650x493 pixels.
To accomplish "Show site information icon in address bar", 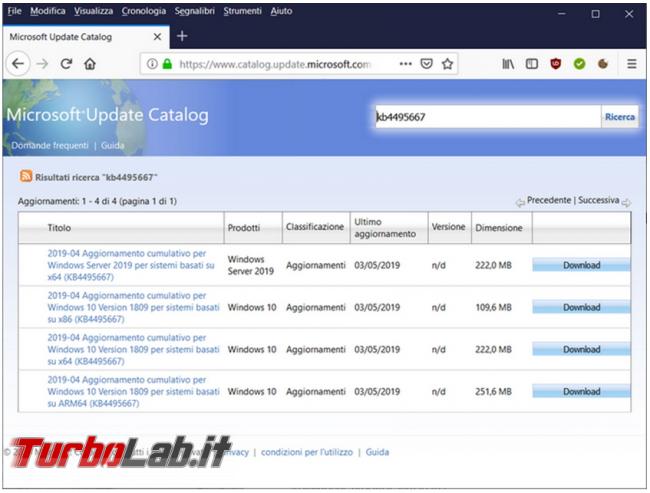I will (152, 64).
